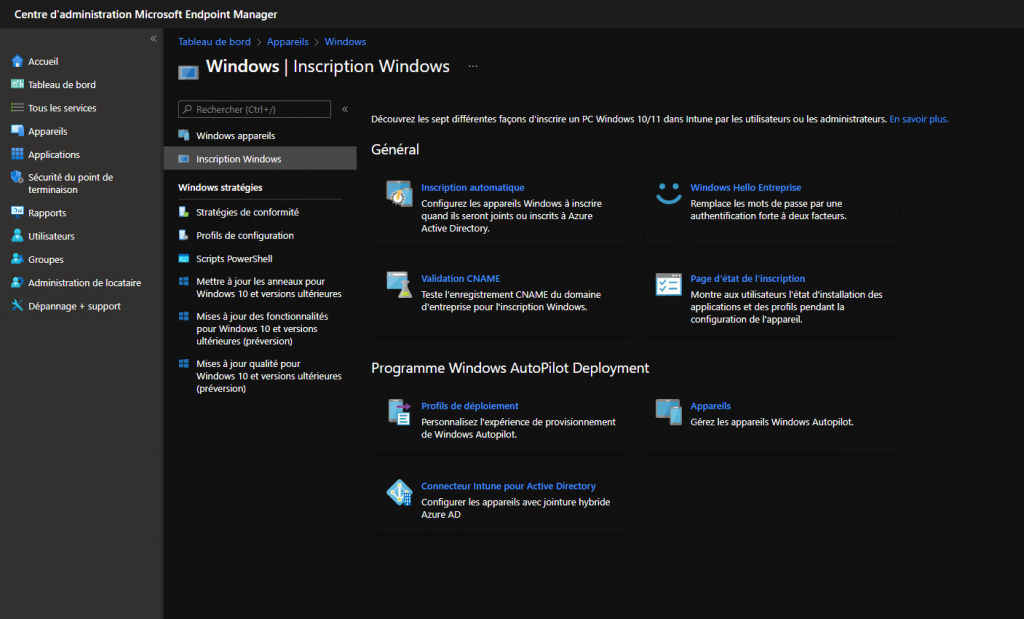Click the Administration de locataire icon
The width and height of the screenshot is (1024, 619).
18,282
